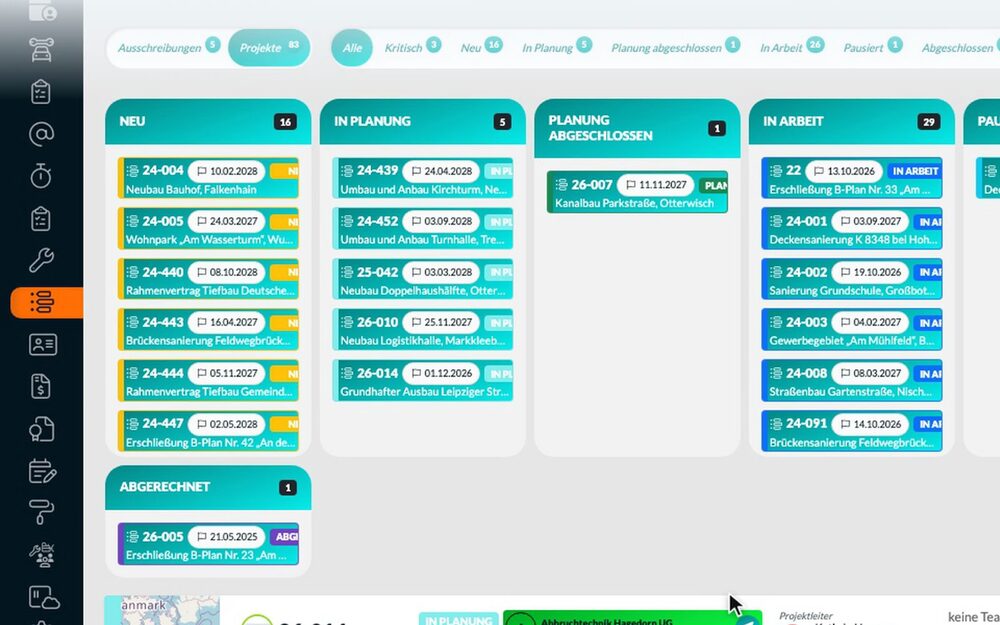1000x625 pixels.
Task: Click list icon on card 24-004
Action: coord(133,171)
